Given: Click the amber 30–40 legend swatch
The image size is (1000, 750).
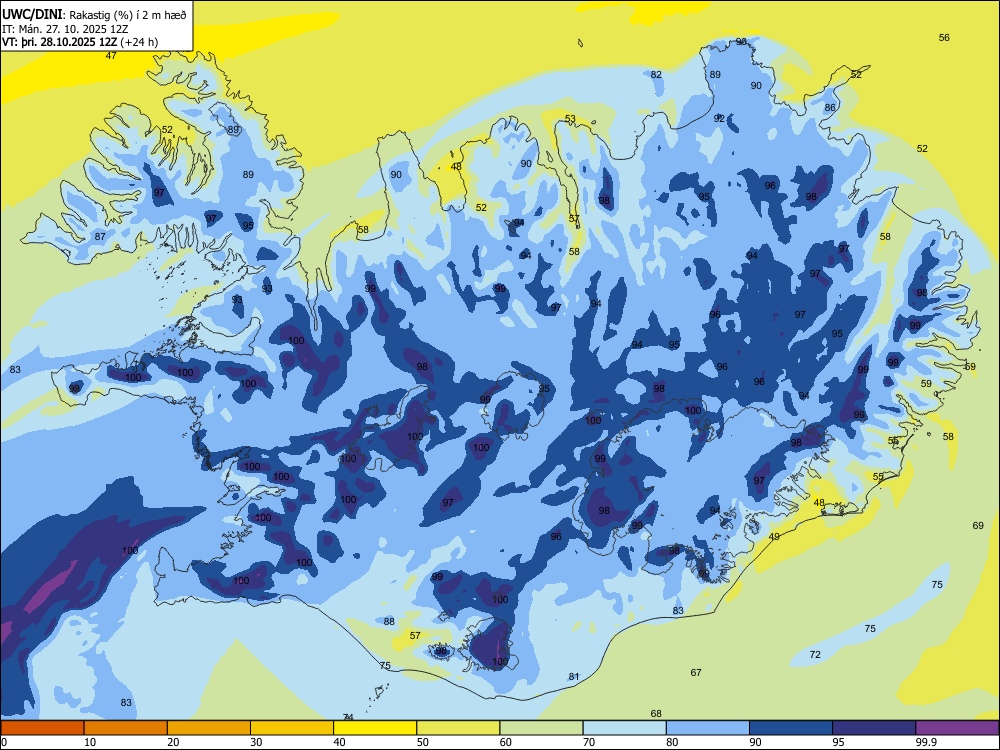Looking at the screenshot, I should point(292,728).
